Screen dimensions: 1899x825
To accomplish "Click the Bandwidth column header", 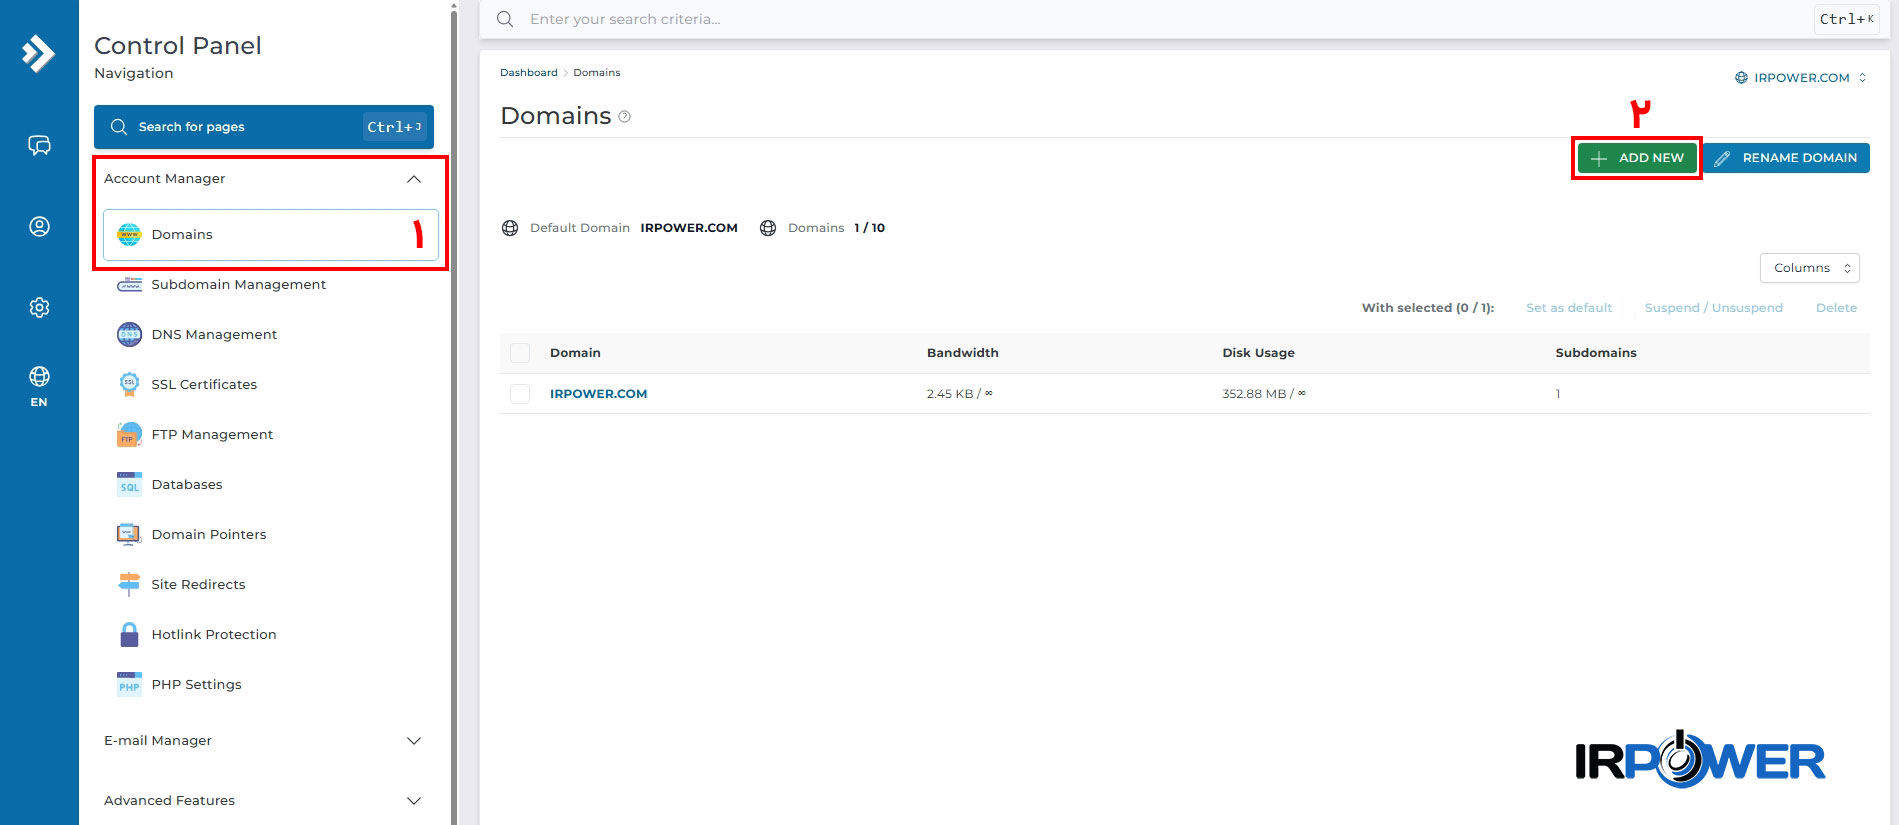I will coord(962,353).
